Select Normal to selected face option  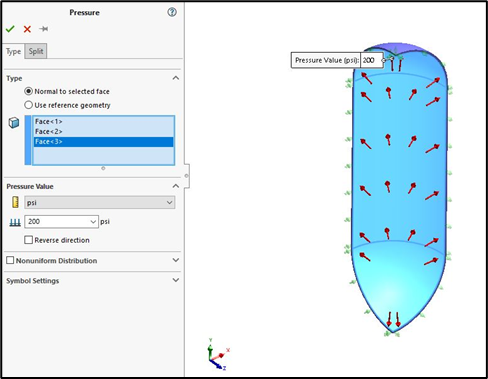(29, 91)
